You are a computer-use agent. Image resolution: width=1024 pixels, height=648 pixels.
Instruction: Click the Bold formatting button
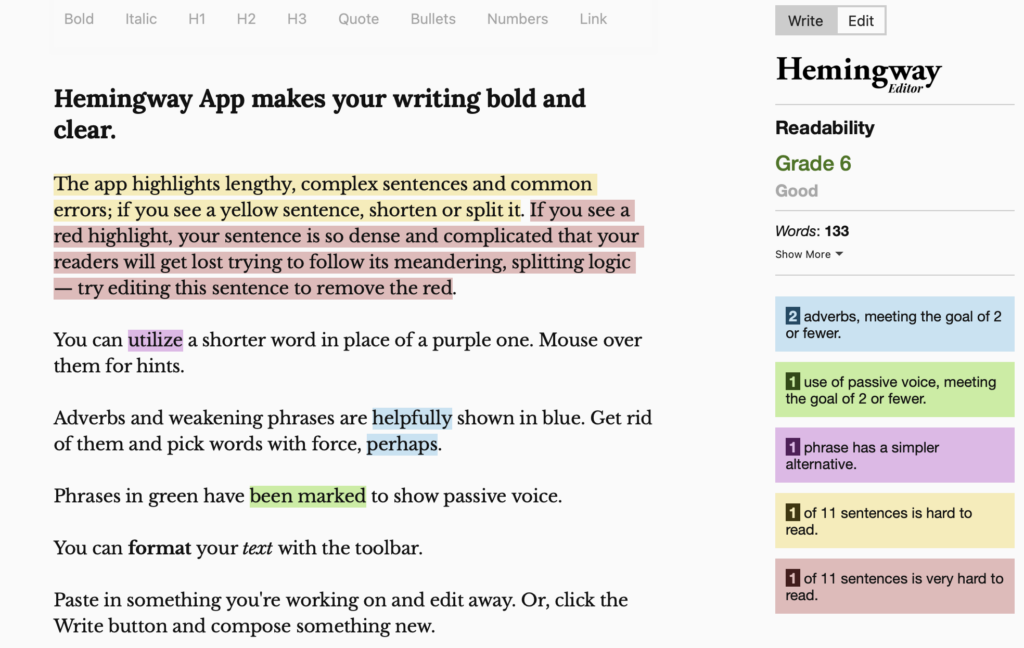coord(79,19)
